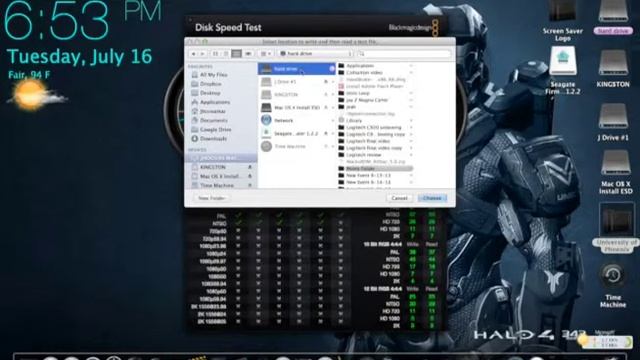Screen dimensions: 640x360
Task: Switch file dialog to Cover Flow view
Action: 248,53
